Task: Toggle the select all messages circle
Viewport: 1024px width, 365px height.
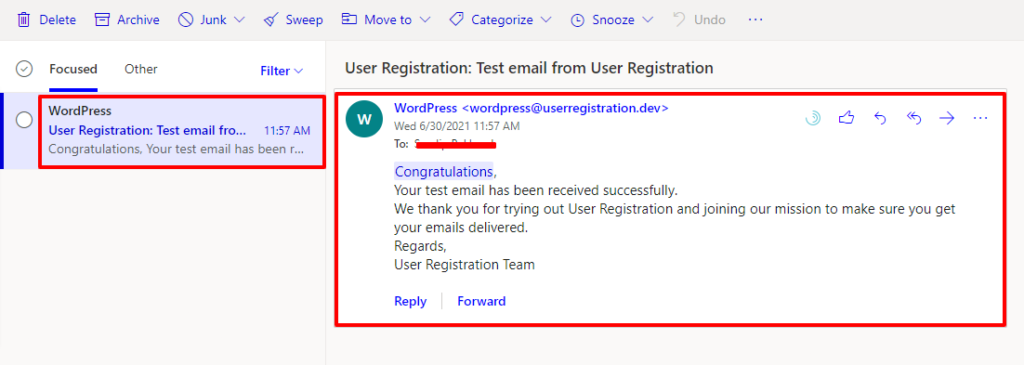Action: click(x=24, y=69)
